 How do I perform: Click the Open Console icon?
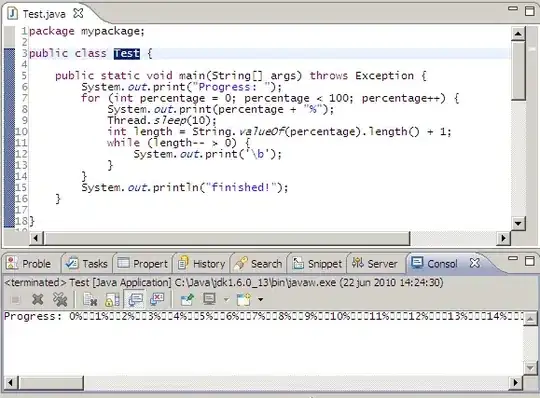pyautogui.click(x=244, y=299)
